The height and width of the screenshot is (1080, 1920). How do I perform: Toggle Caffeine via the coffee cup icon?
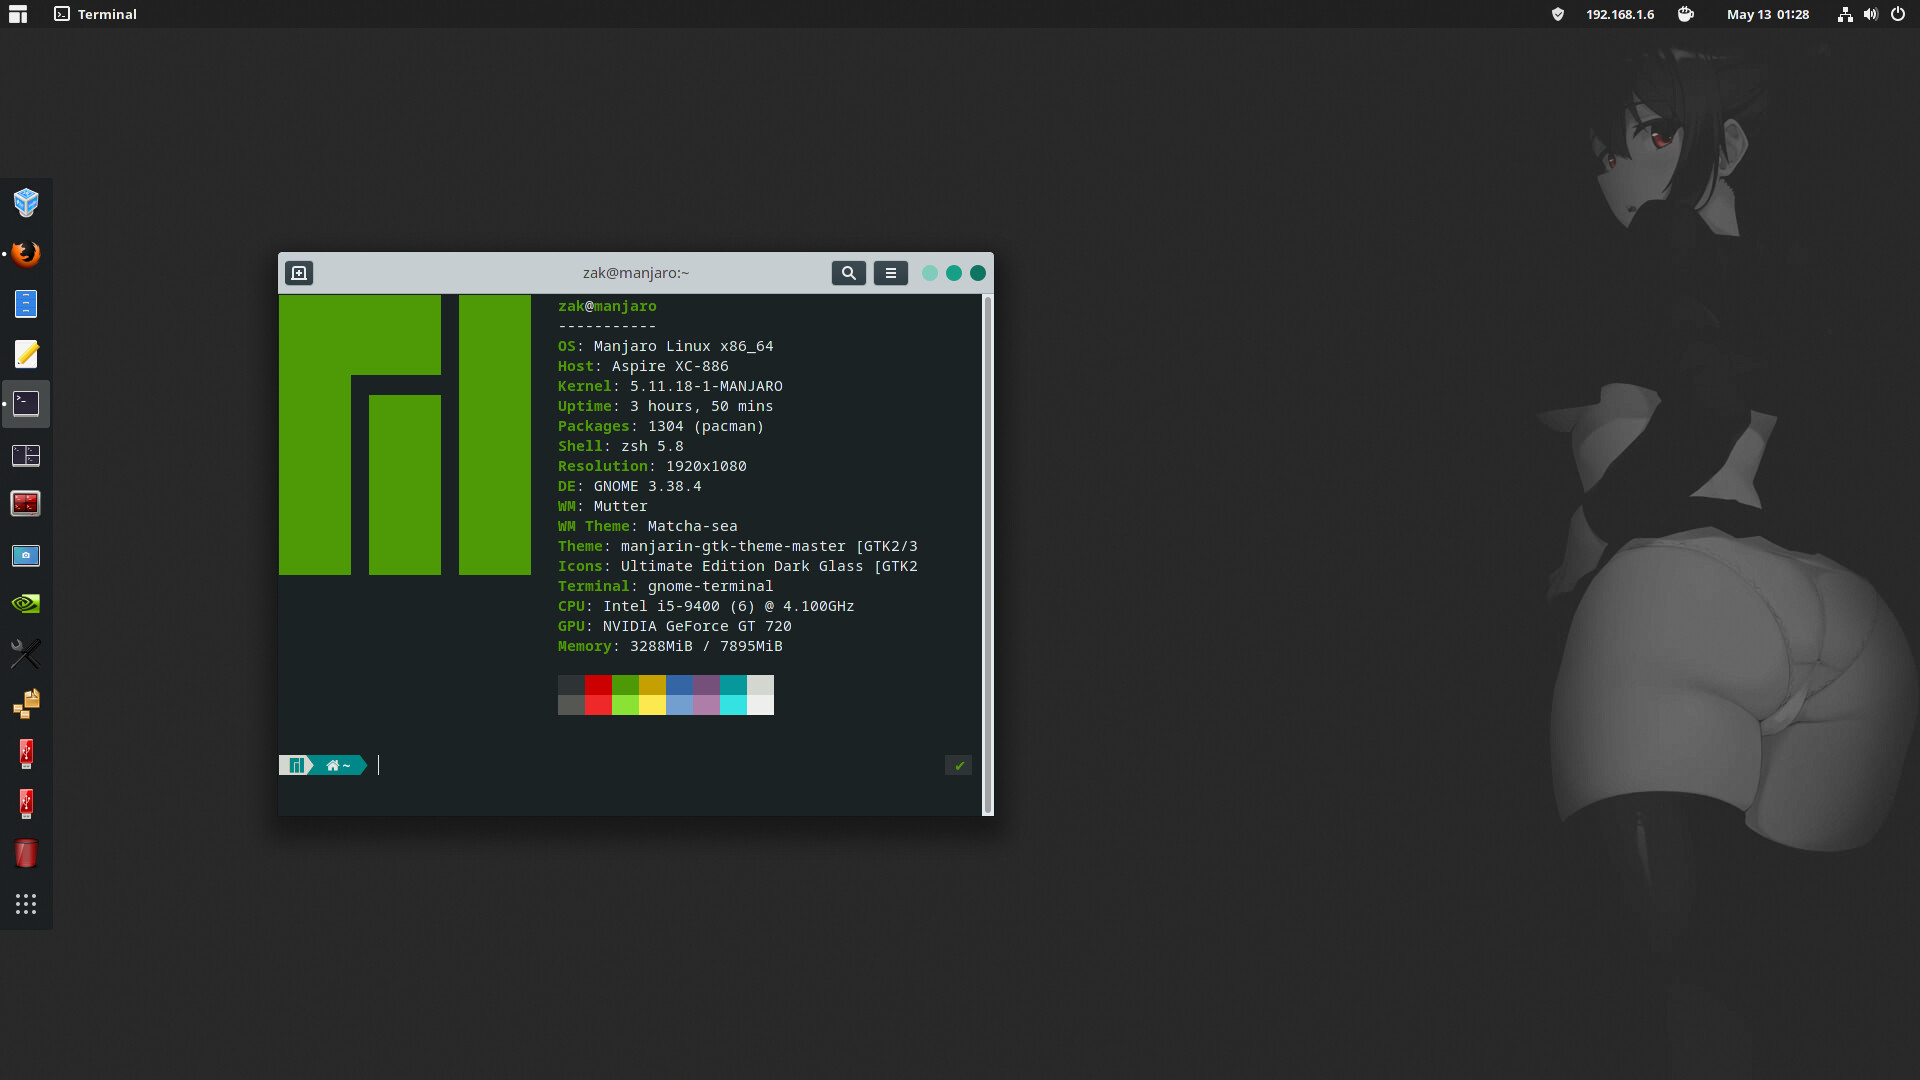[1685, 14]
